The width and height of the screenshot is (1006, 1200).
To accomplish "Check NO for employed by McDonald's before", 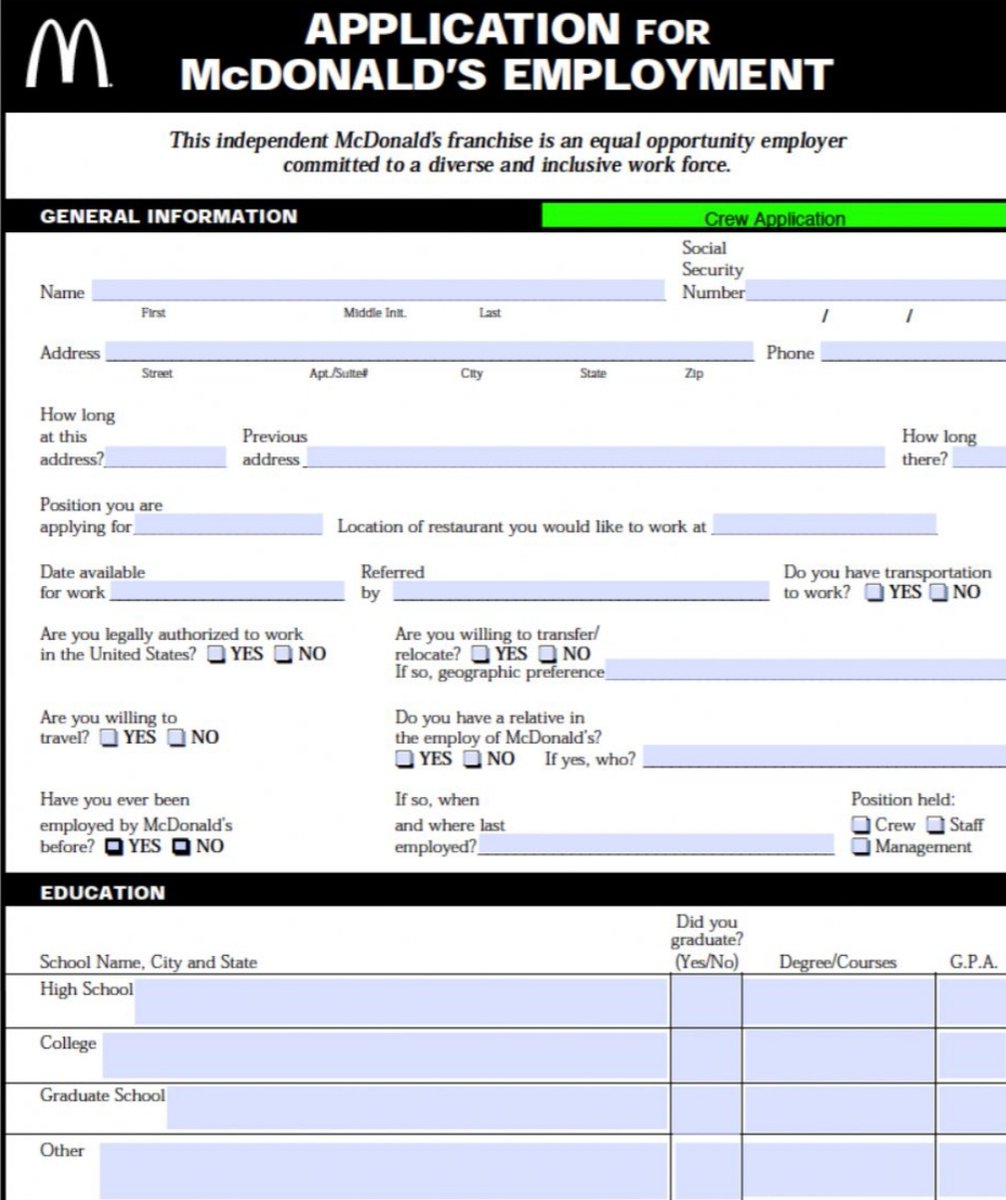I will coord(181,847).
